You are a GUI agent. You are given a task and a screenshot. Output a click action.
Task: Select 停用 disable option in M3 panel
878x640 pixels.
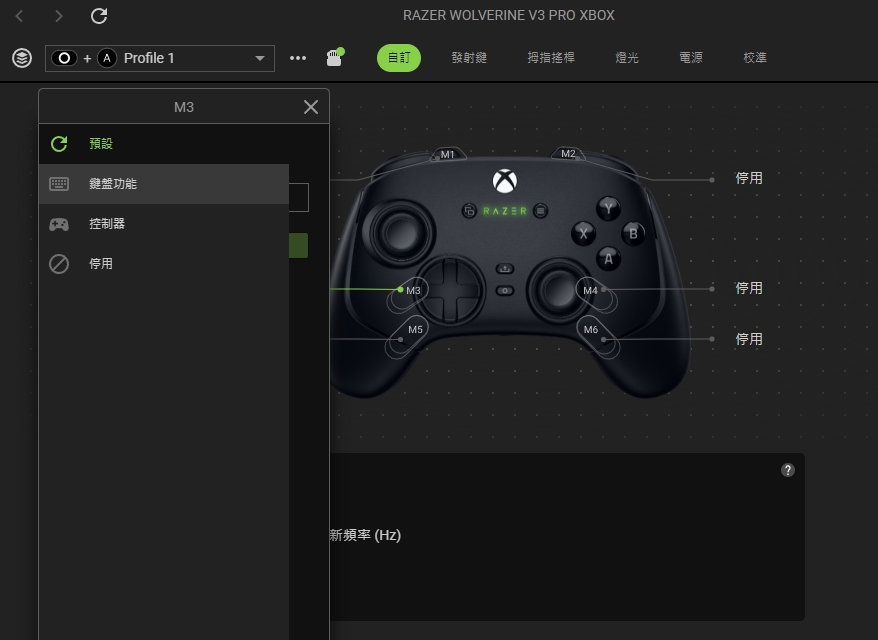pos(164,264)
